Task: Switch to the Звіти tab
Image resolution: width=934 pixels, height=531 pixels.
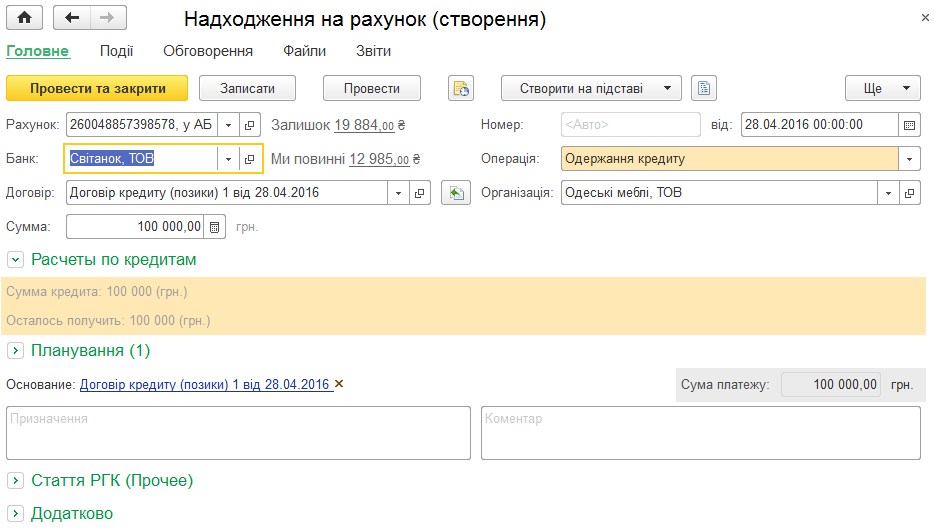Action: 373,51
